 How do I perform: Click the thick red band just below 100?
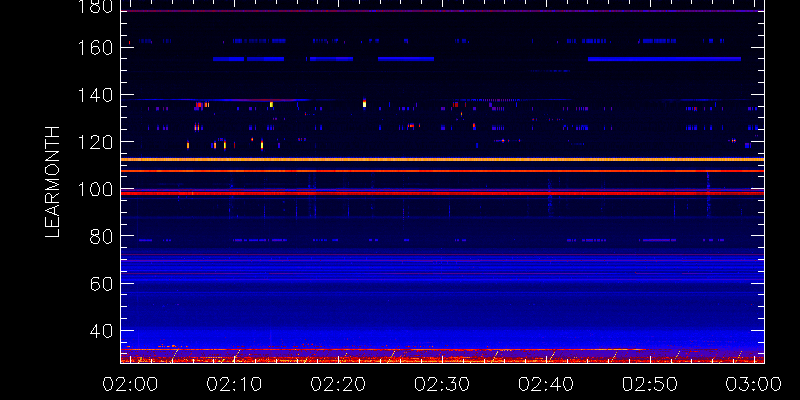442,193
